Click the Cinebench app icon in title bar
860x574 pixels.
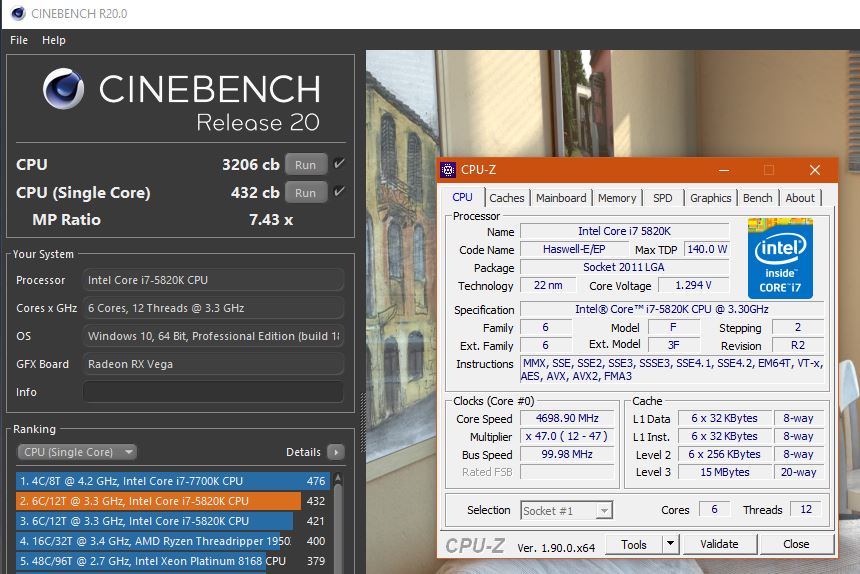[18, 13]
